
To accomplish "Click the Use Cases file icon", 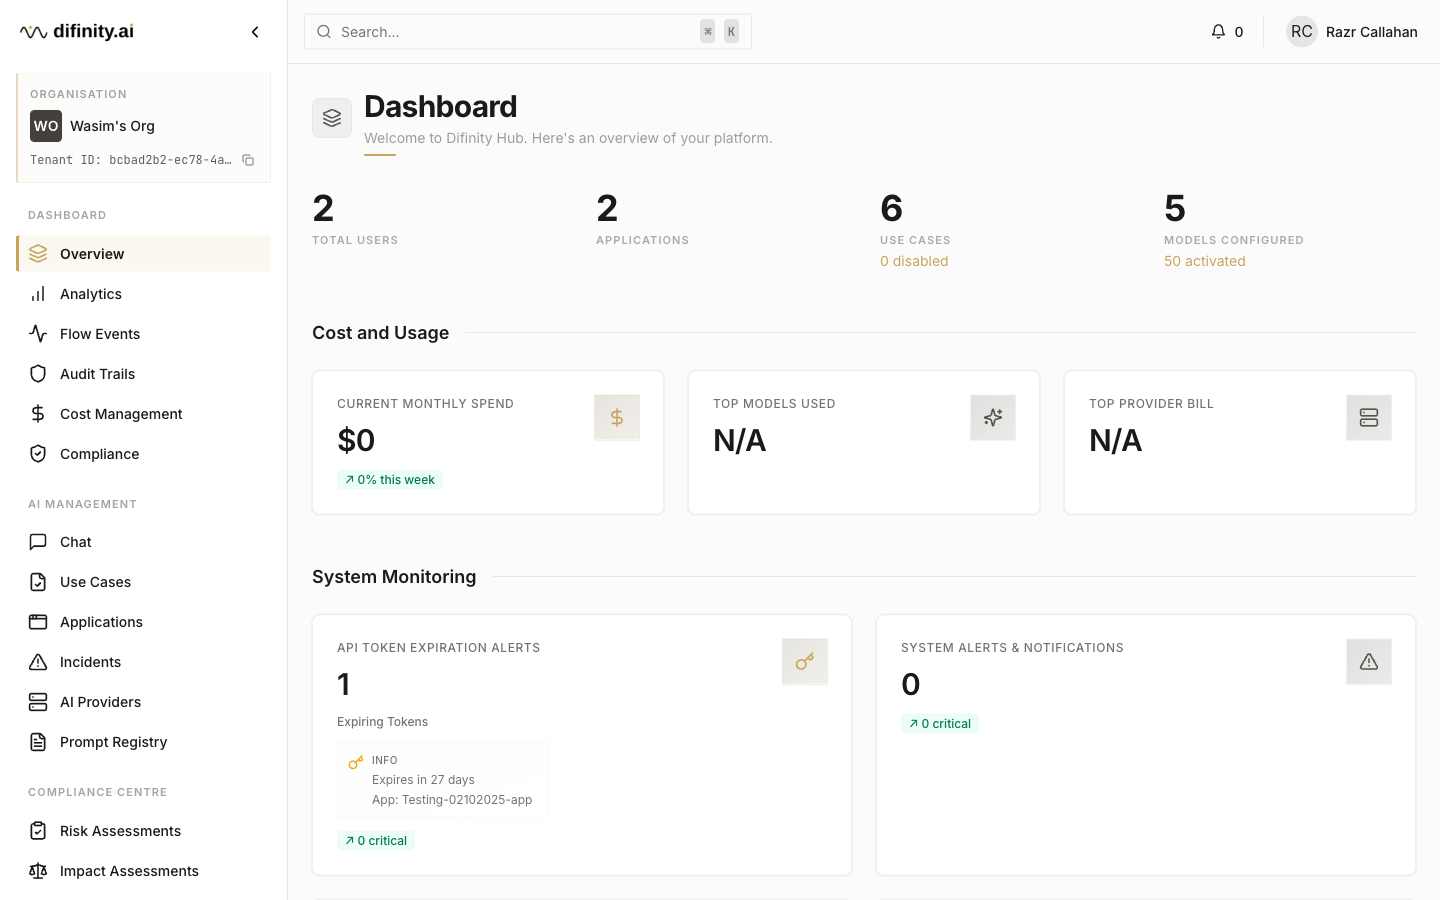I will [38, 582].
